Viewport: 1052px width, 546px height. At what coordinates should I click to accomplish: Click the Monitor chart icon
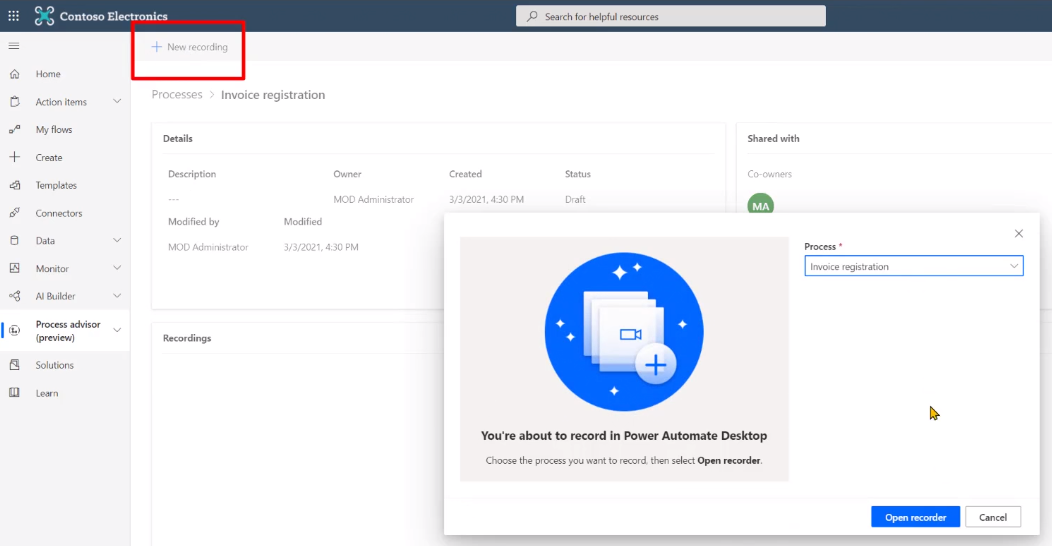[x=15, y=268]
